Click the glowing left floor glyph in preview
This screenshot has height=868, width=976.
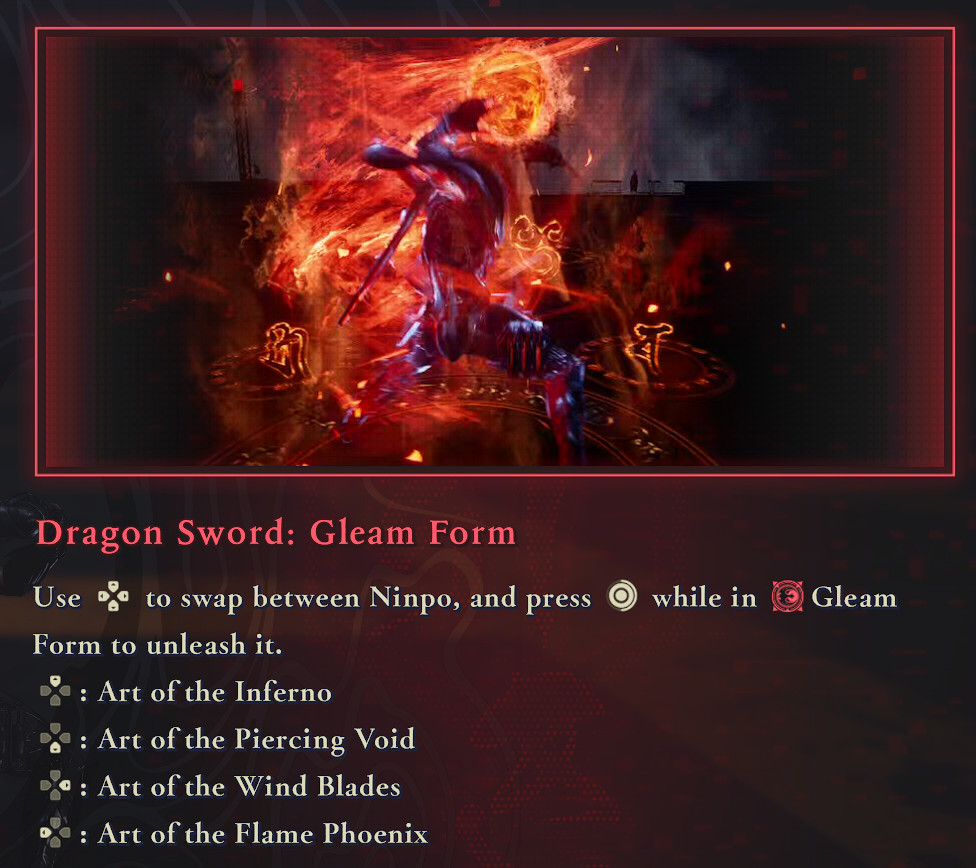pos(286,352)
